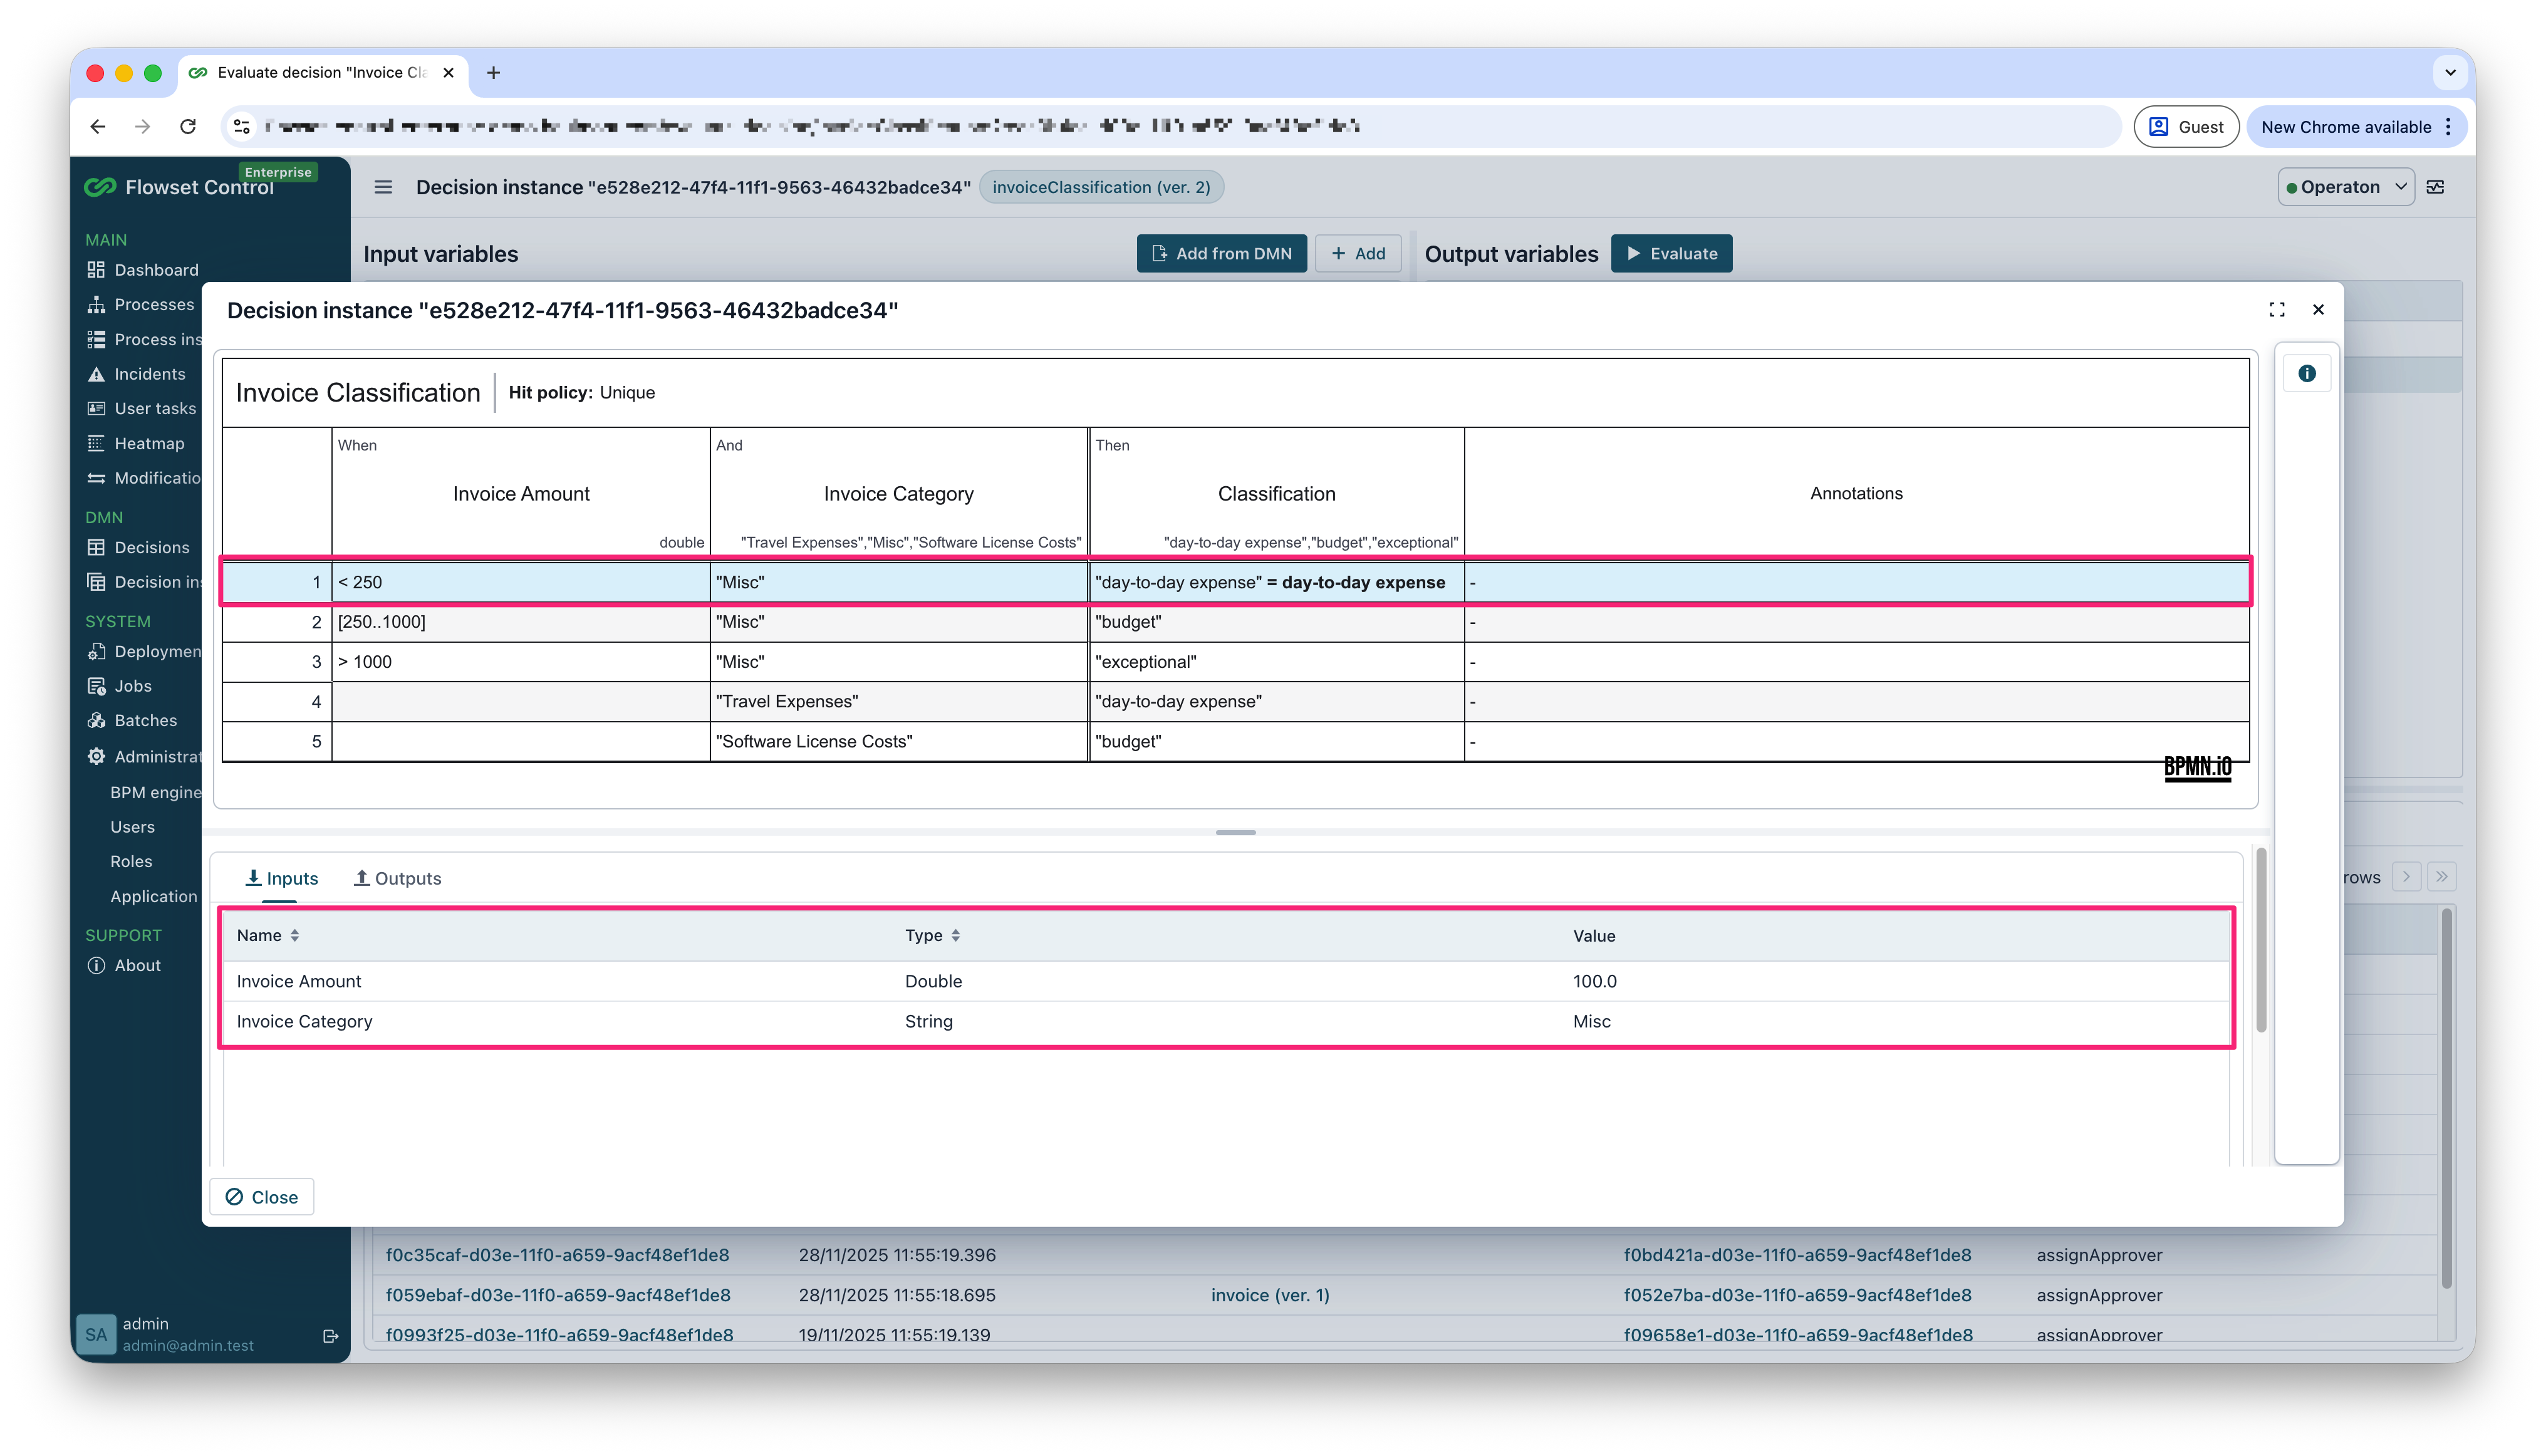Image resolution: width=2546 pixels, height=1456 pixels.
Task: Open the Dashboard sidebar item
Action: click(142, 270)
